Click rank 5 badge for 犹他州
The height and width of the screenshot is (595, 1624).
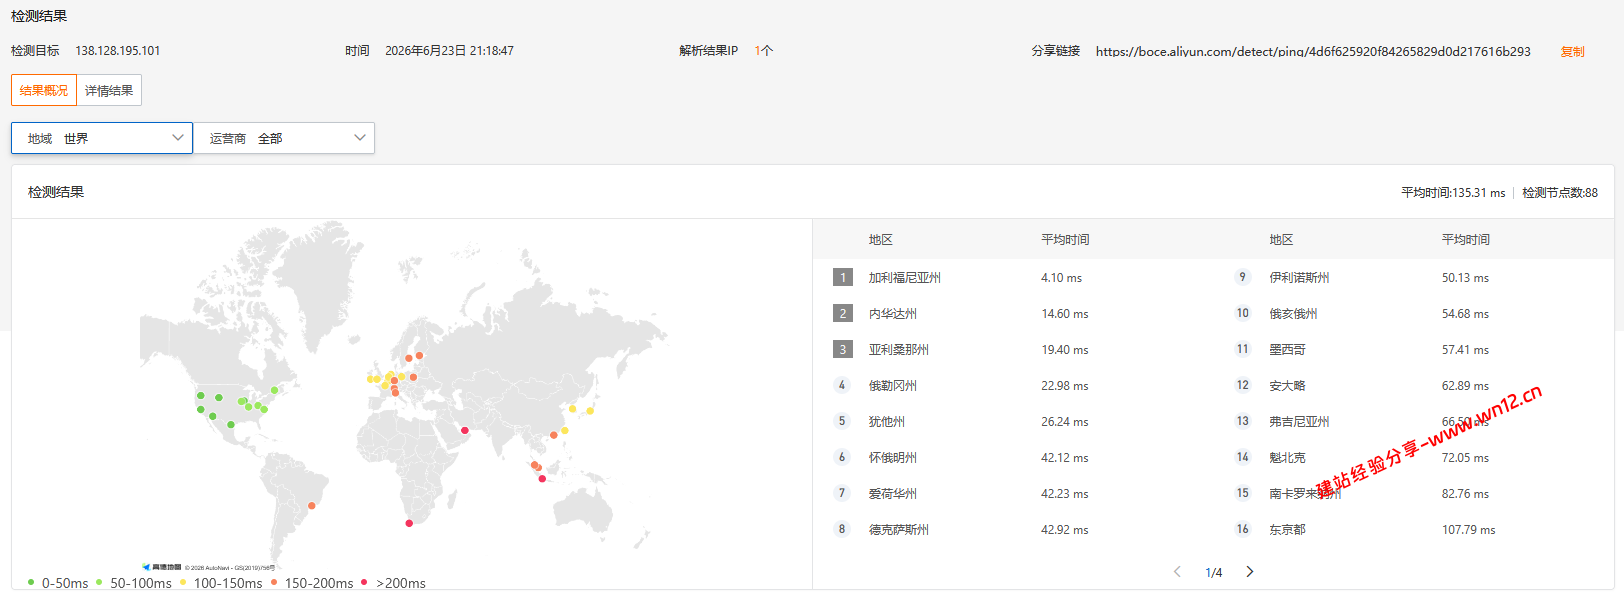click(842, 421)
